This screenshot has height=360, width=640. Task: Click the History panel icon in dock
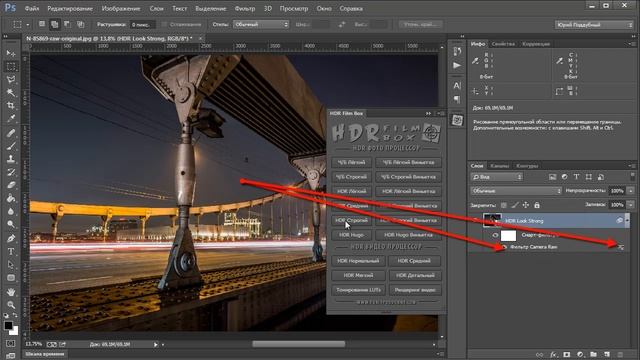457,51
